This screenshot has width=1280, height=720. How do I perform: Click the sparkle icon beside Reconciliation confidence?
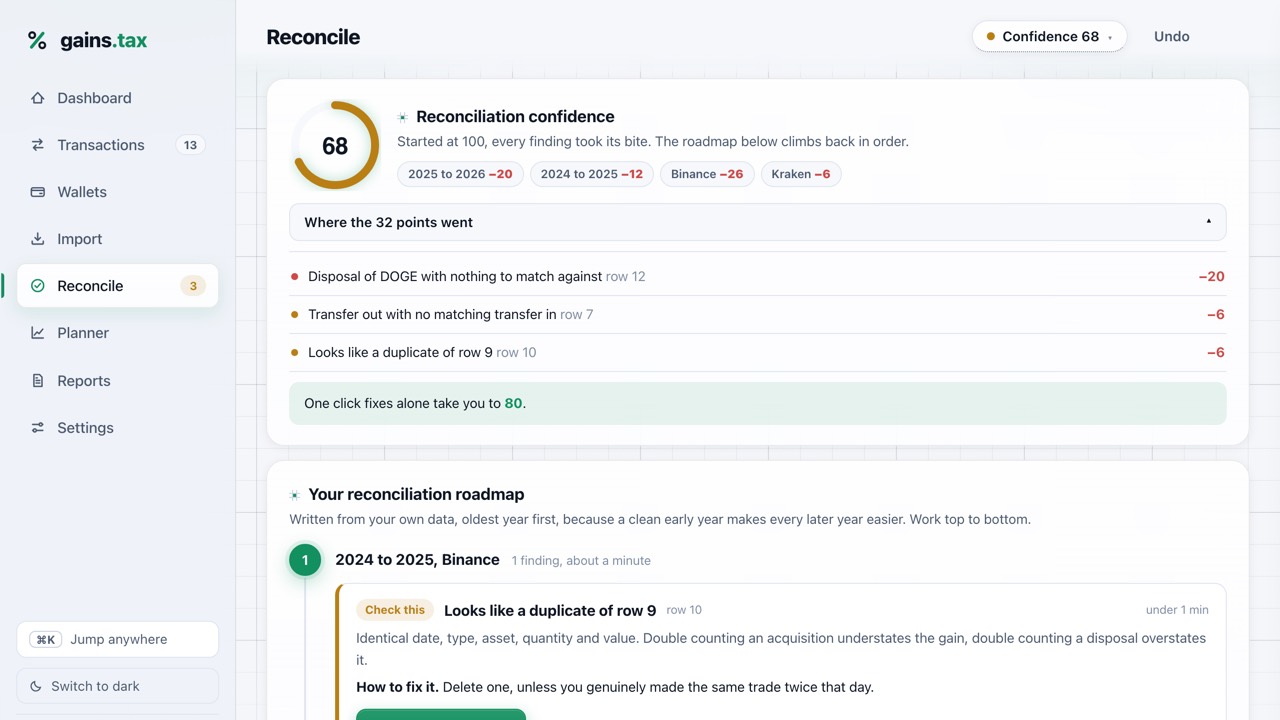[x=402, y=117]
